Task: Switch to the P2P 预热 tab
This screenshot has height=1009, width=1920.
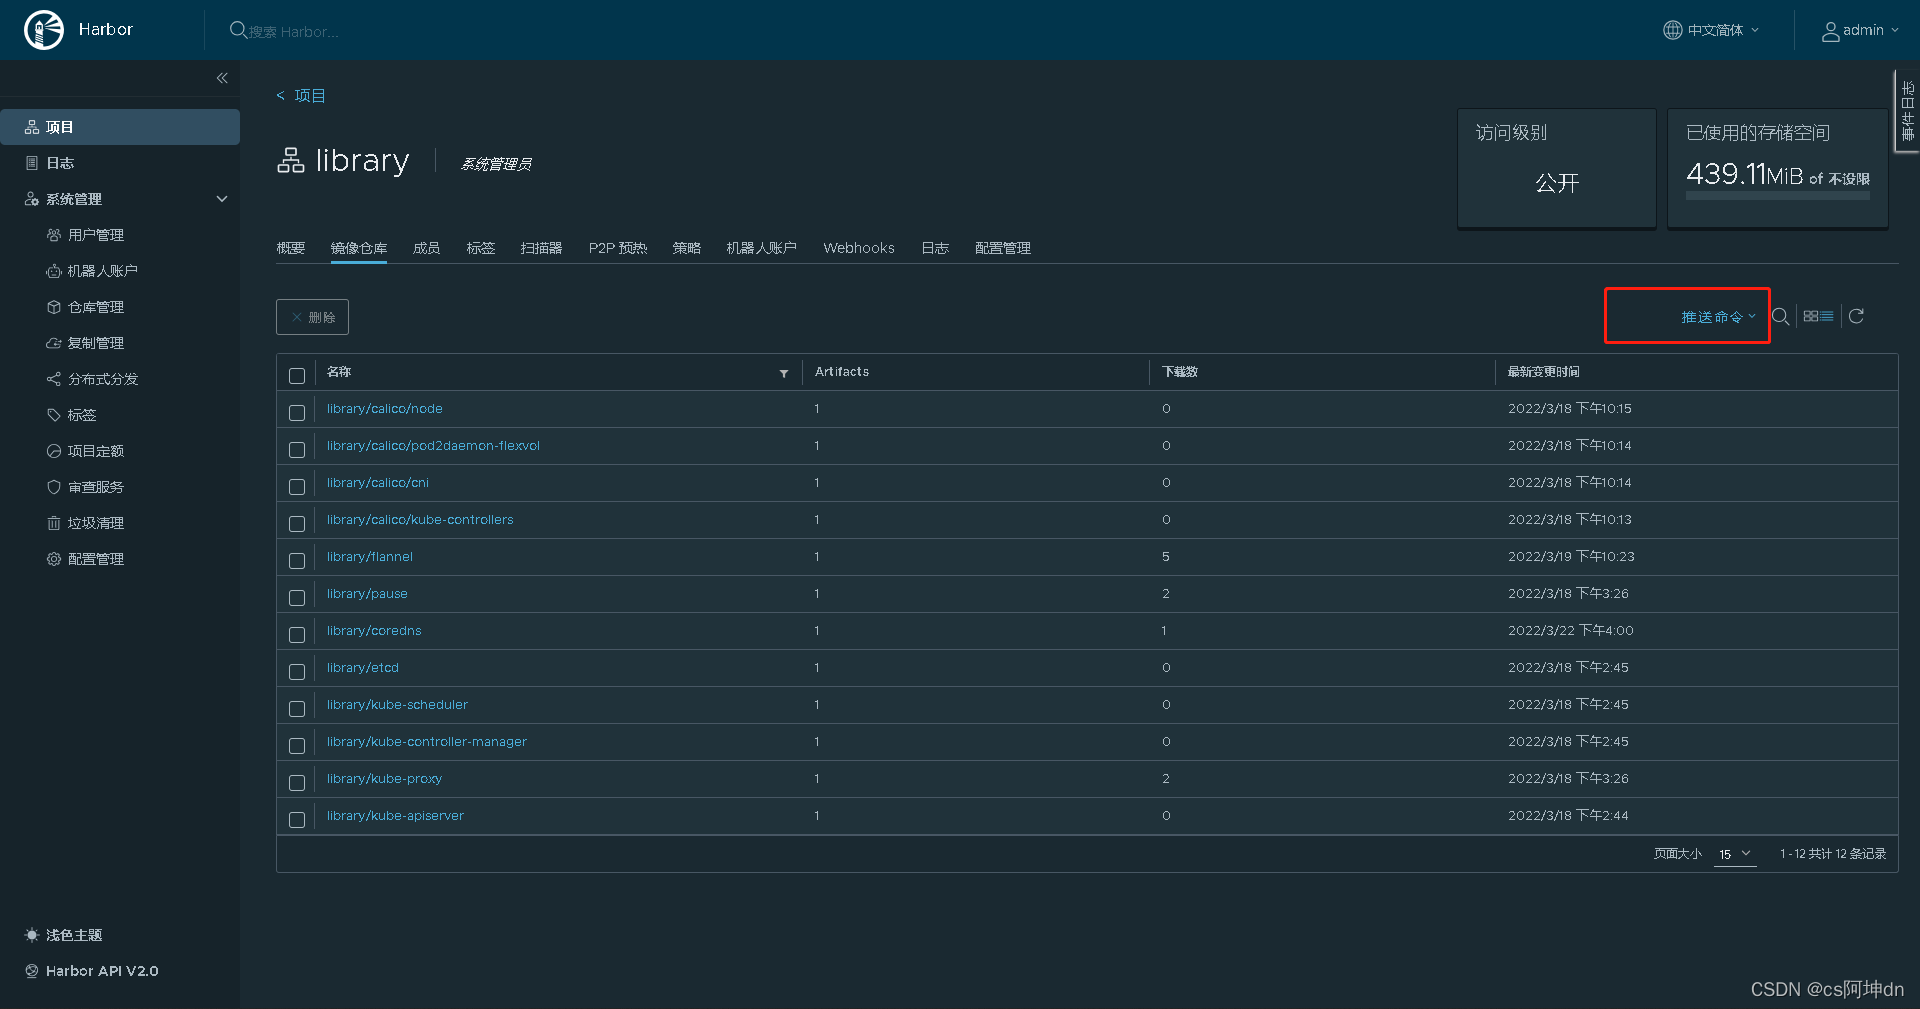Action: 618,248
